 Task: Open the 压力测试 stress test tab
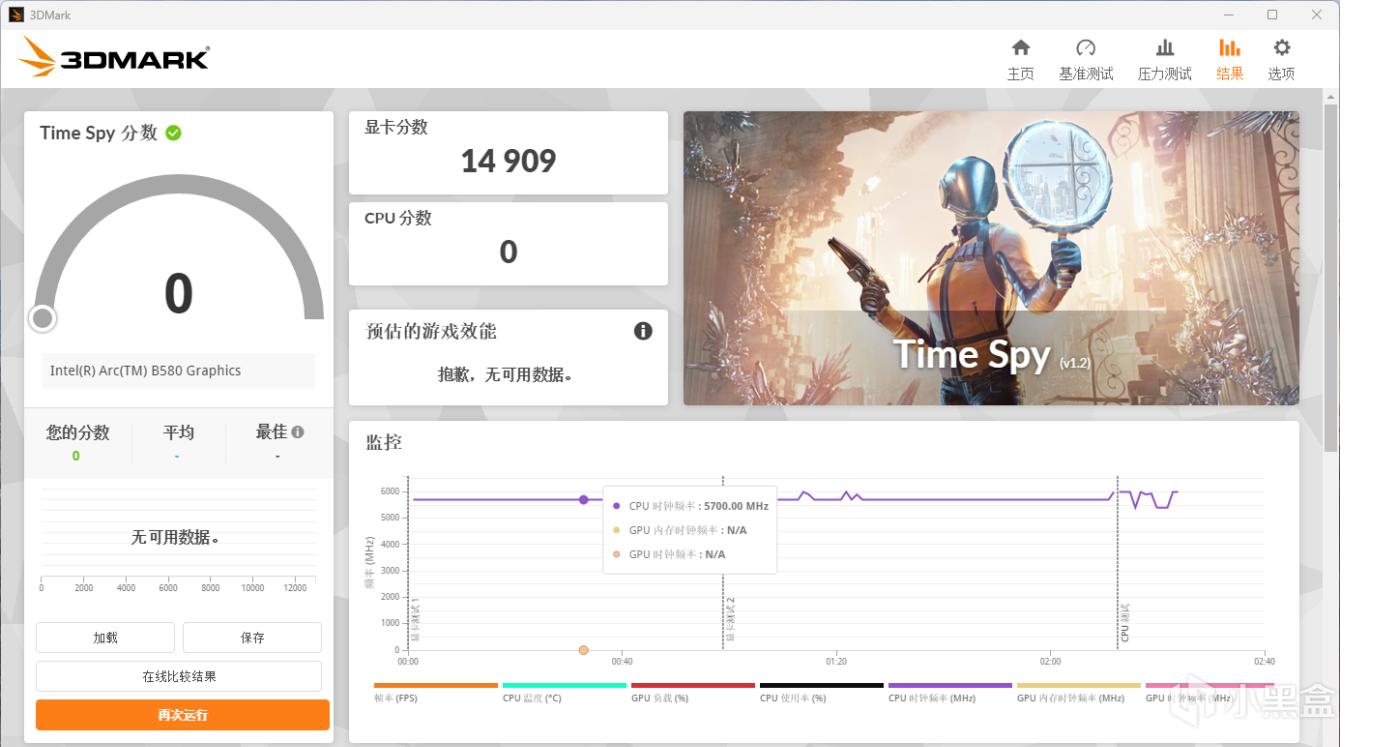(1164, 60)
